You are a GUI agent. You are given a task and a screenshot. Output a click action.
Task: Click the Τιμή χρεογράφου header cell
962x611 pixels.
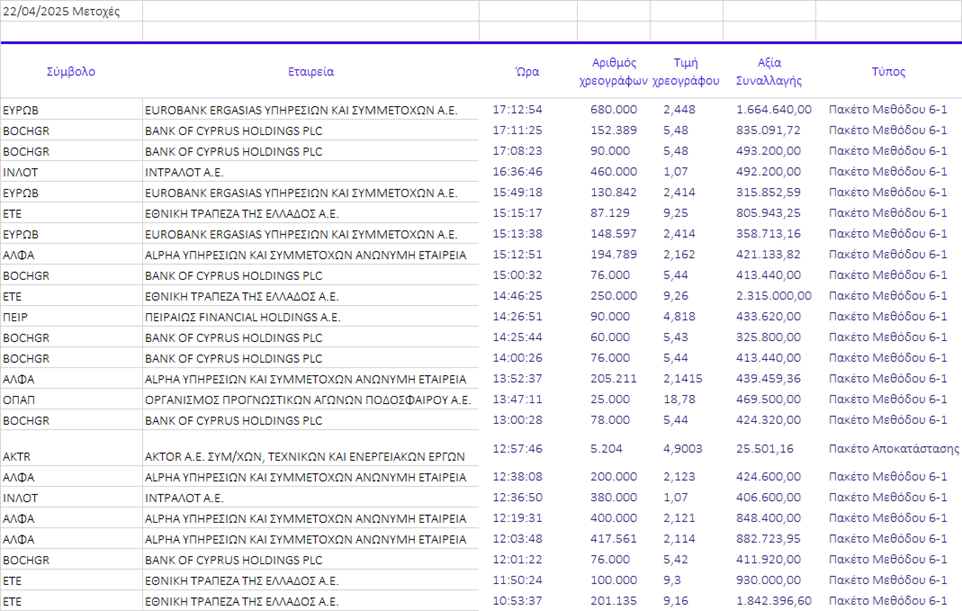[685, 72]
